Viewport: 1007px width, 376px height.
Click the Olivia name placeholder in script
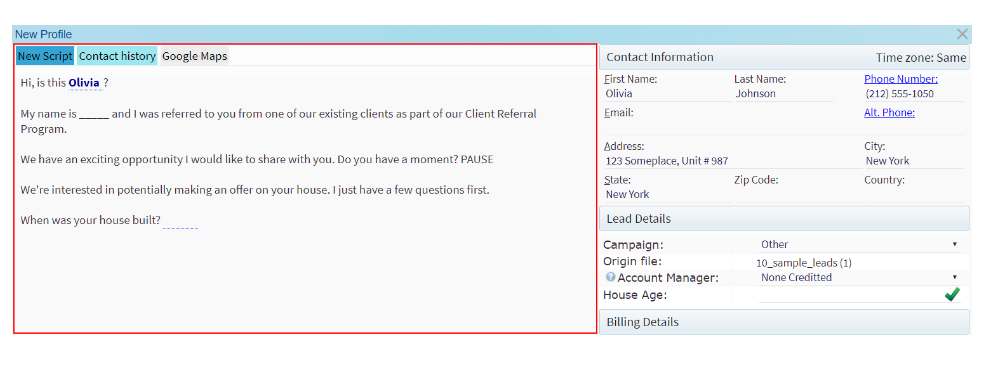[x=84, y=84]
